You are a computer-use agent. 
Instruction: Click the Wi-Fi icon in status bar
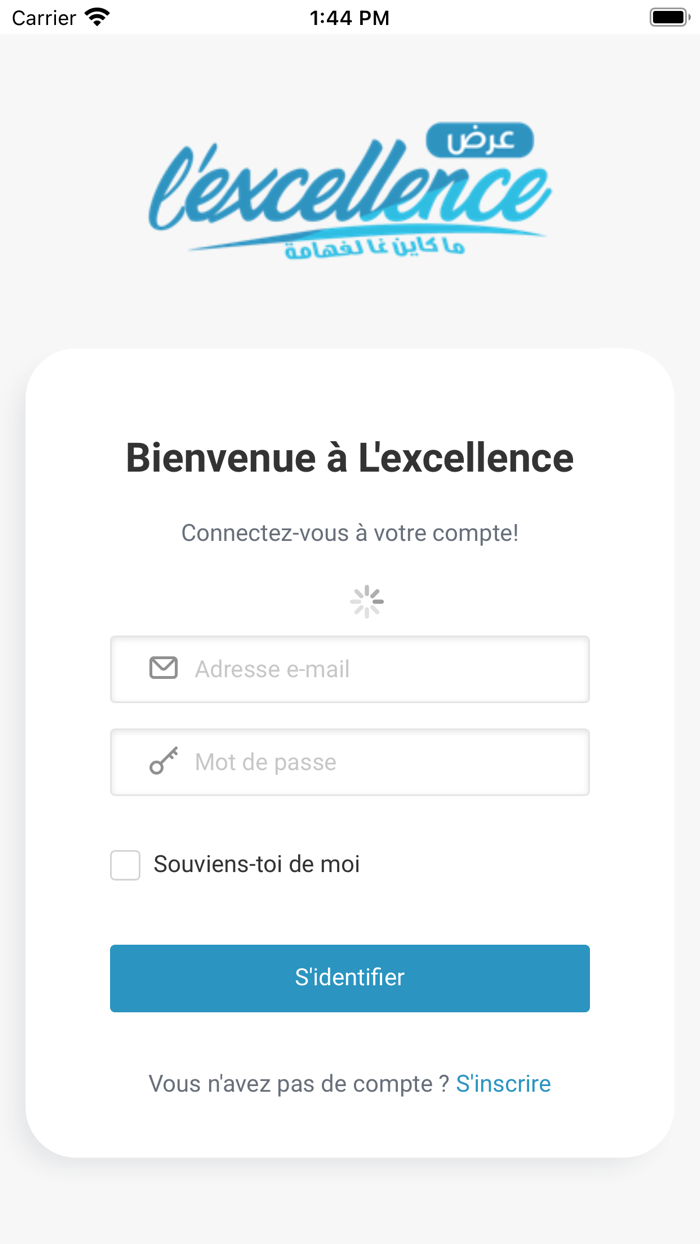pos(93,16)
